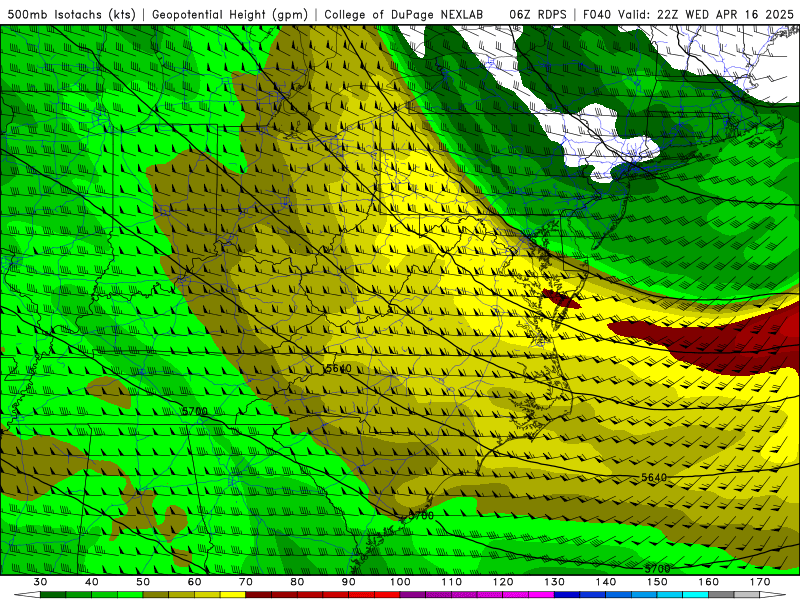Click the '120' label on the color scale
800x600 pixels.
pyautogui.click(x=503, y=582)
